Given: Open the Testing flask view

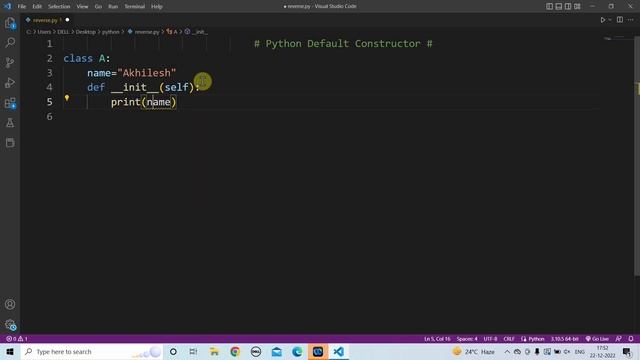Looking at the screenshot, I should [10, 122].
